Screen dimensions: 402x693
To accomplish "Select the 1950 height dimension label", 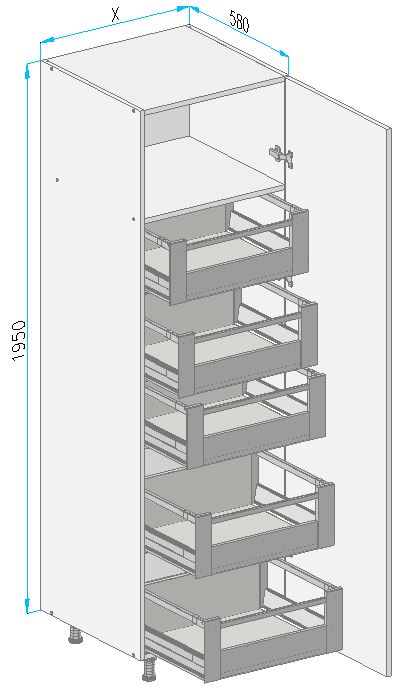I will click(19, 341).
